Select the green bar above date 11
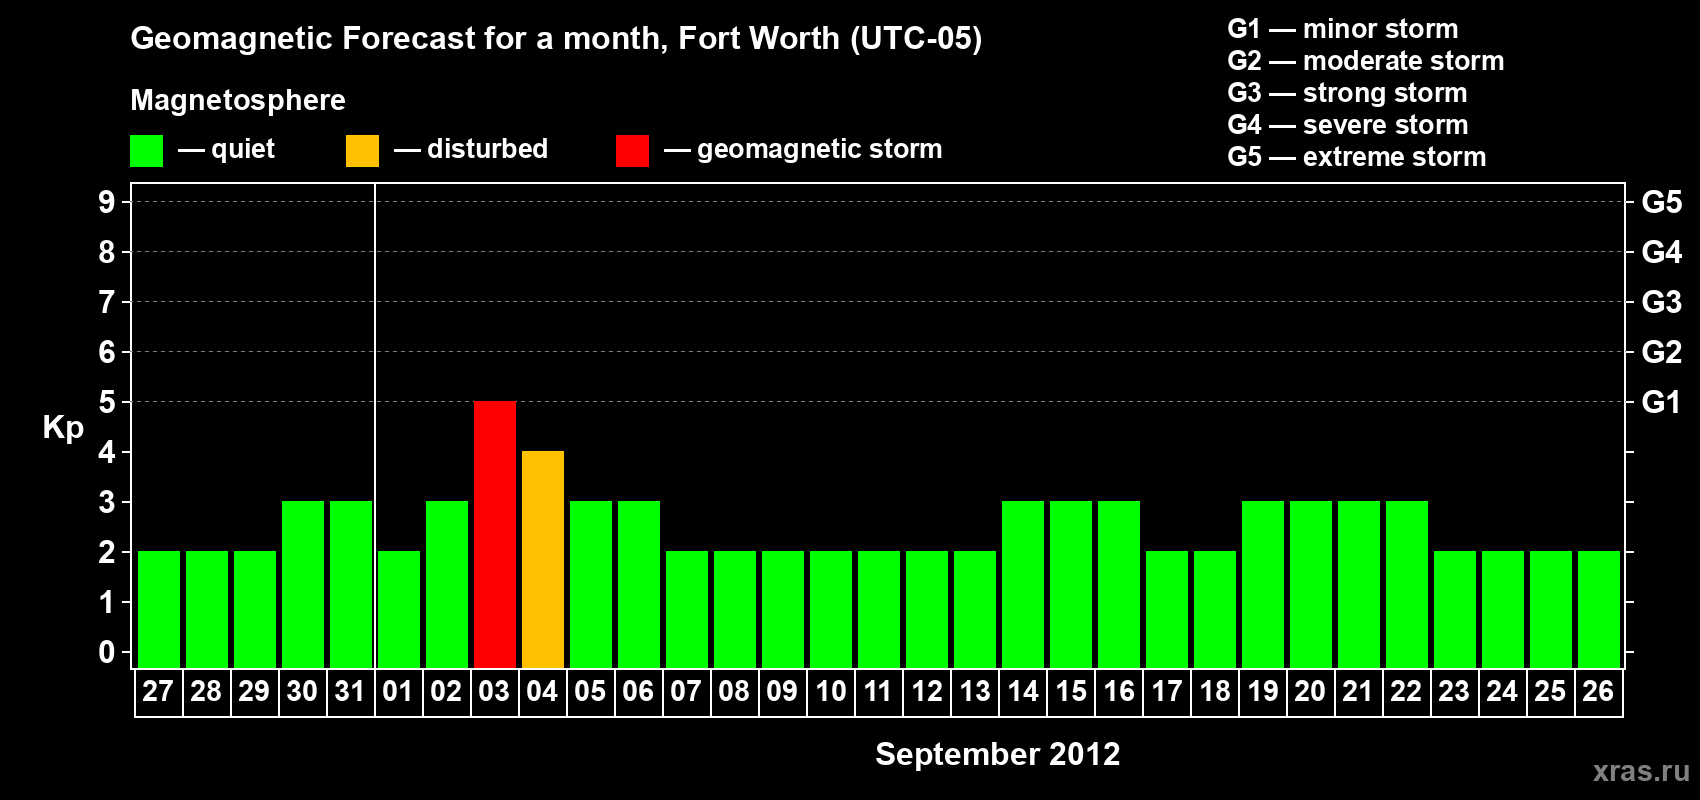This screenshot has height=800, width=1700. pyautogui.click(x=879, y=609)
